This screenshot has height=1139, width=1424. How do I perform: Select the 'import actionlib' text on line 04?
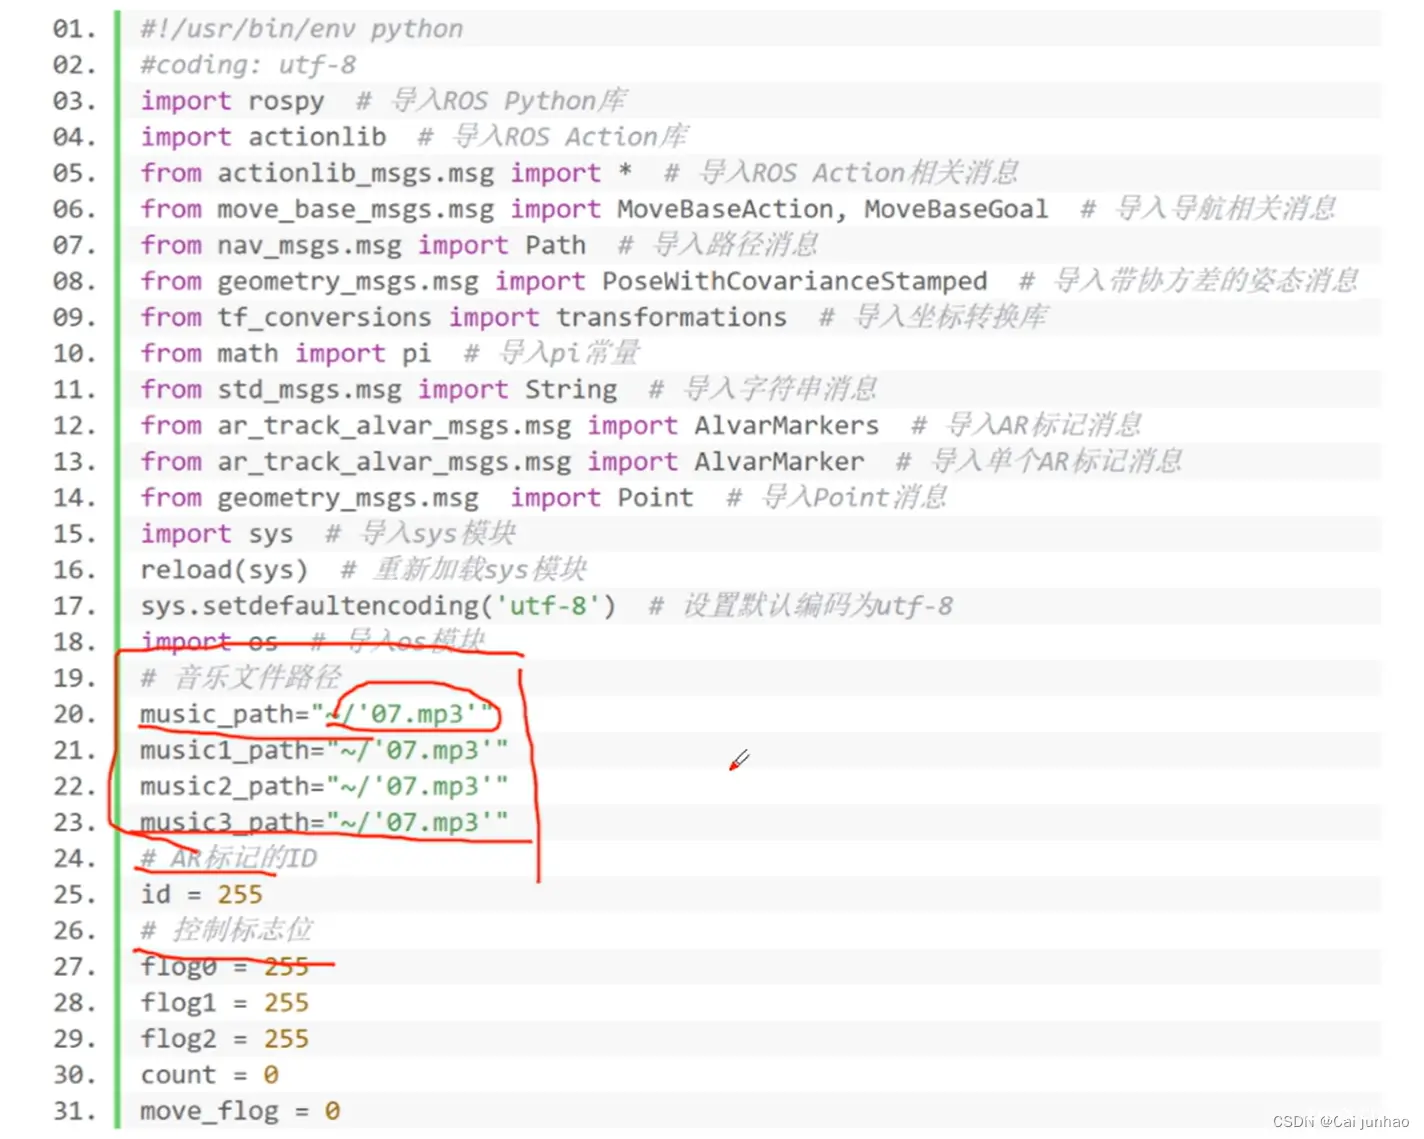click(x=263, y=137)
